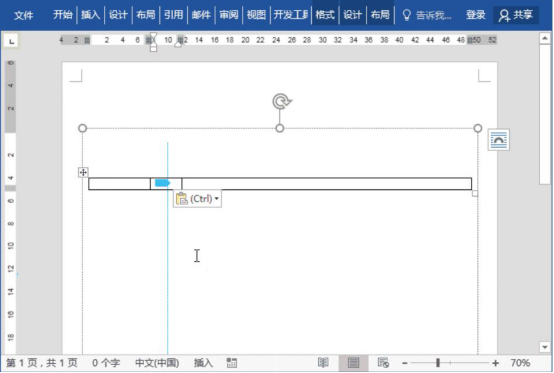Click the table move handle cross icon
This screenshot has width=554, height=373.
[x=83, y=172]
